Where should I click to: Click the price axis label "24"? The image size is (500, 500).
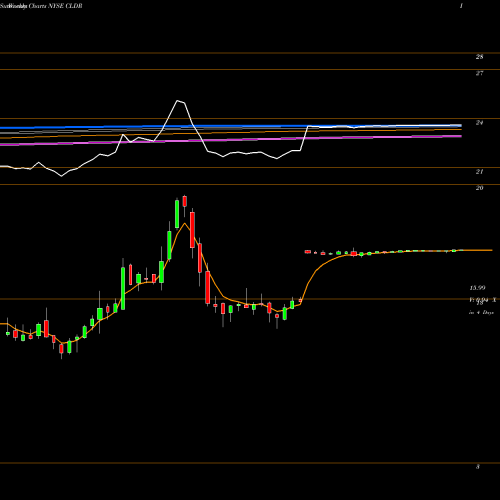(x=479, y=123)
